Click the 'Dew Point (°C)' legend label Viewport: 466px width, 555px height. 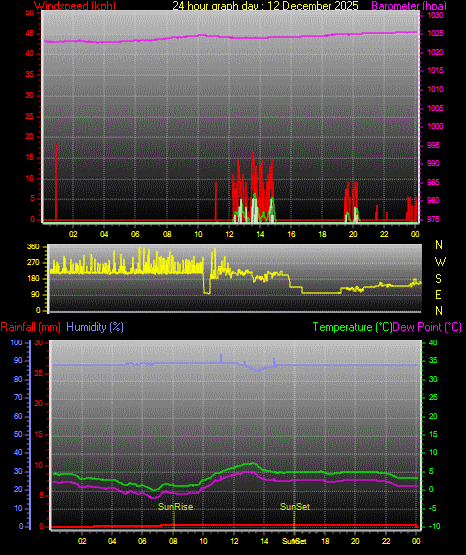[x=427, y=327]
